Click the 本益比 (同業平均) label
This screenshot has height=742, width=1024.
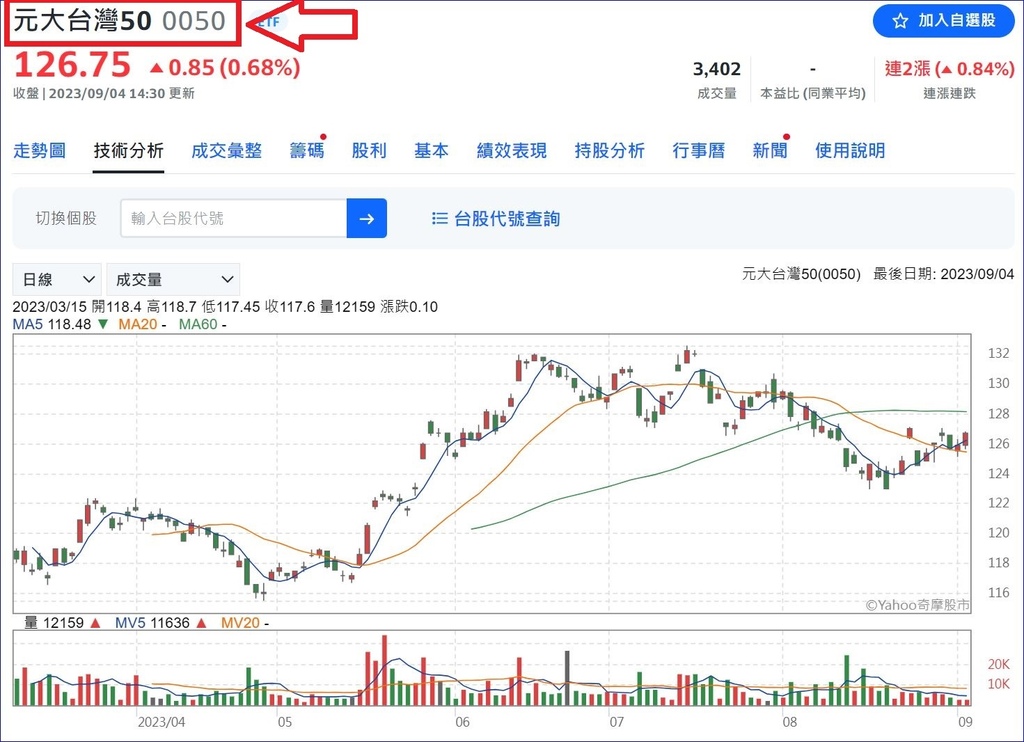coord(812,93)
